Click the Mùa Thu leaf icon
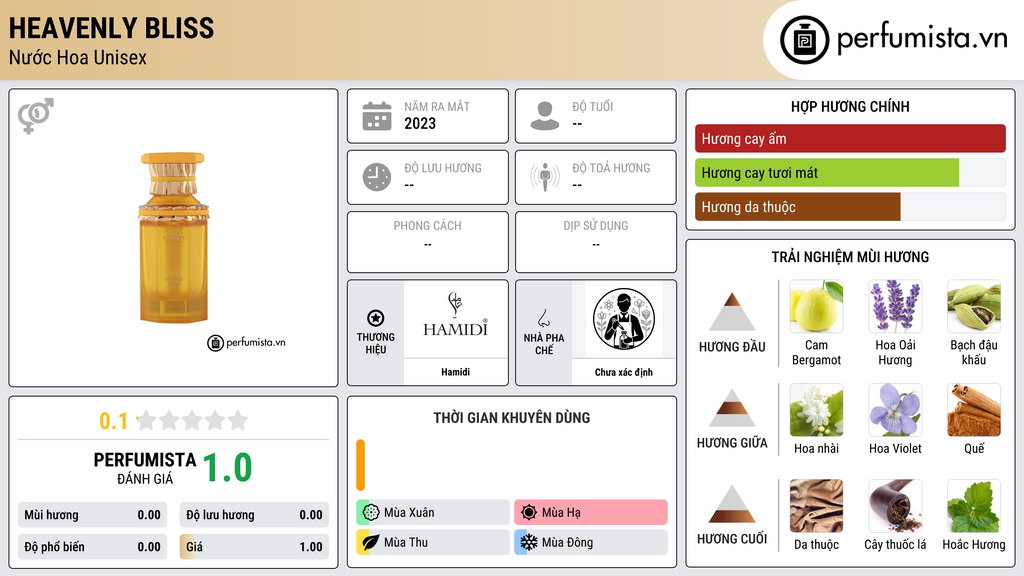 coord(371,542)
